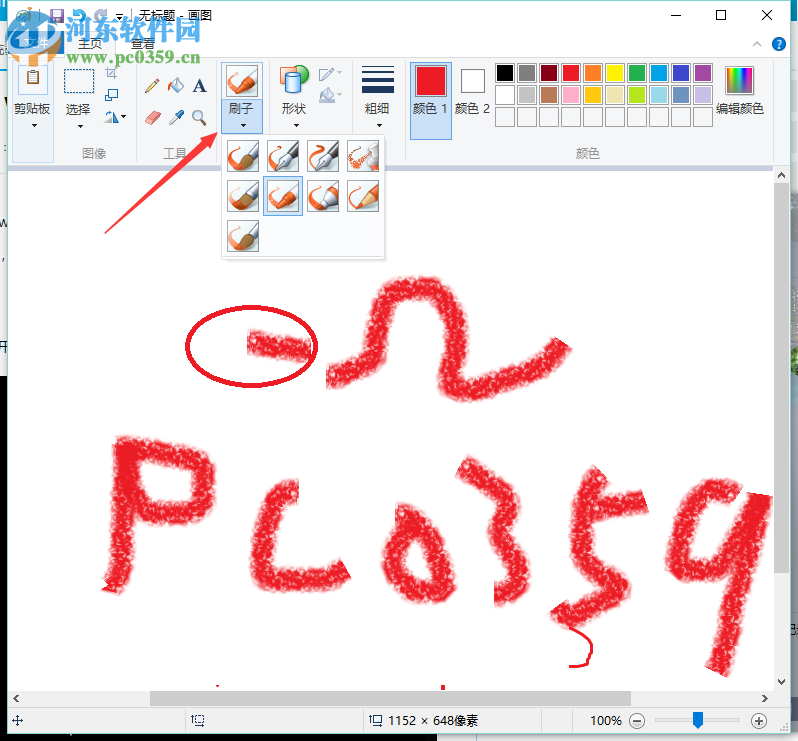This screenshot has height=741, width=798.
Task: Expand the Select dropdown arrow
Action: point(80,126)
